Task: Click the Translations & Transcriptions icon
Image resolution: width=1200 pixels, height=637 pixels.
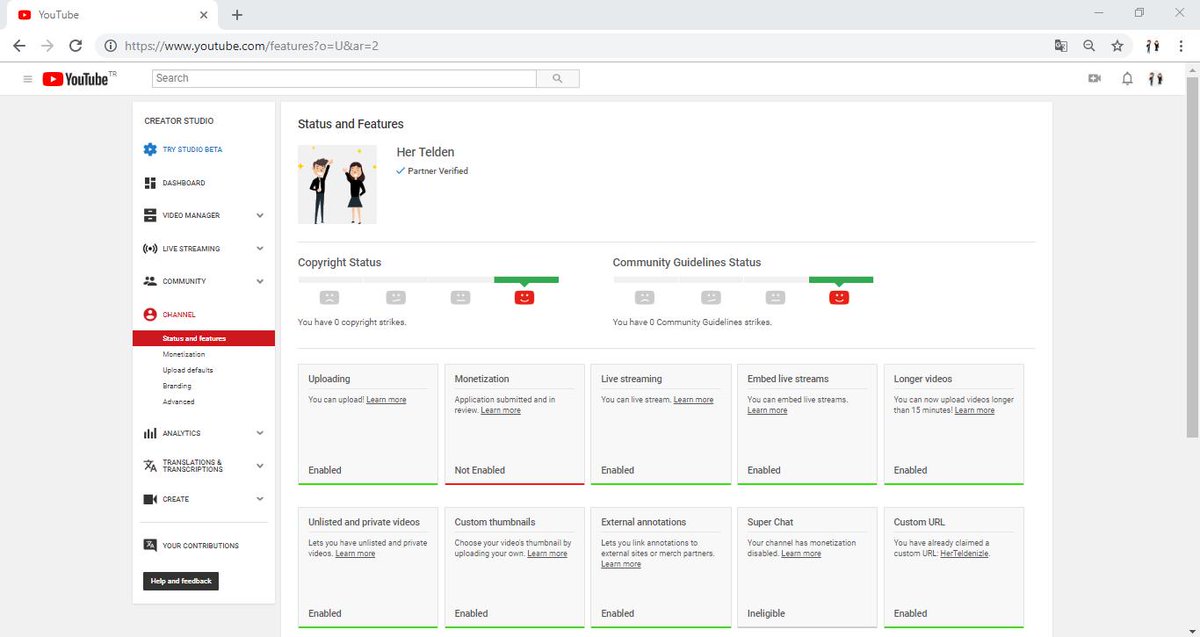Action: click(150, 466)
